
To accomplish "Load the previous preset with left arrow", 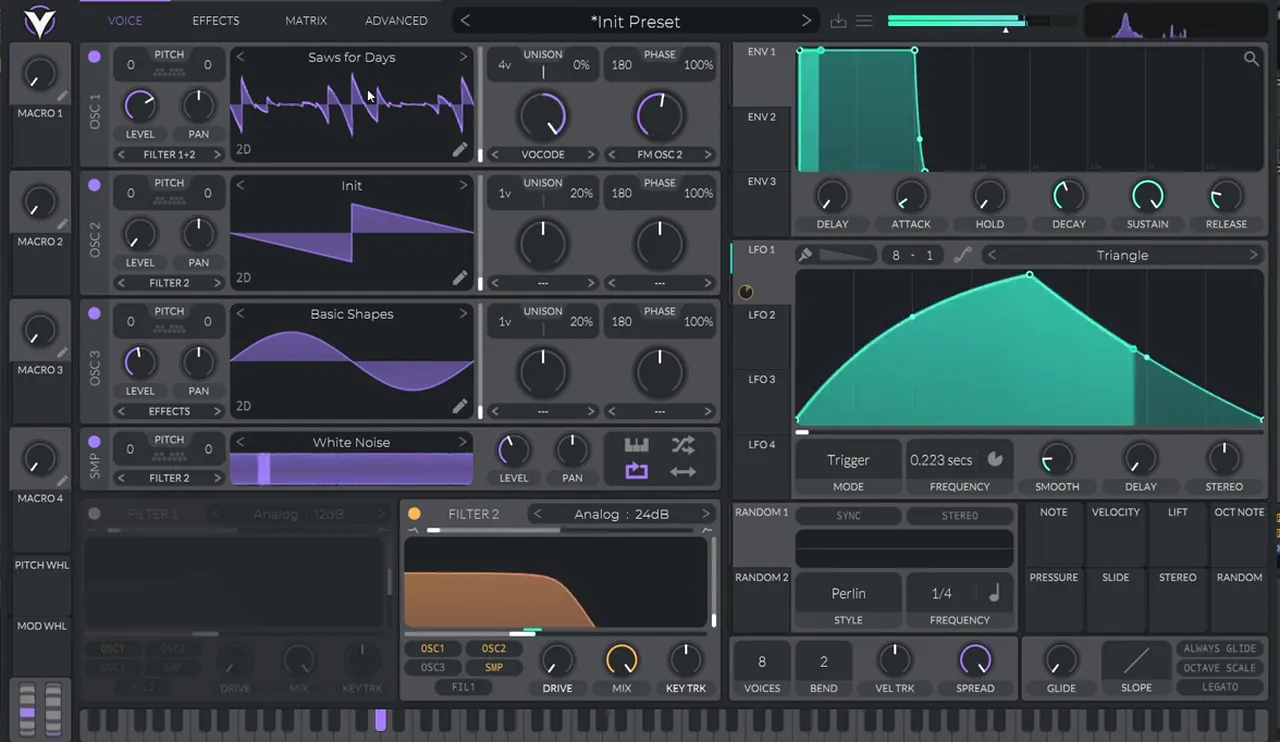I will 465,21.
